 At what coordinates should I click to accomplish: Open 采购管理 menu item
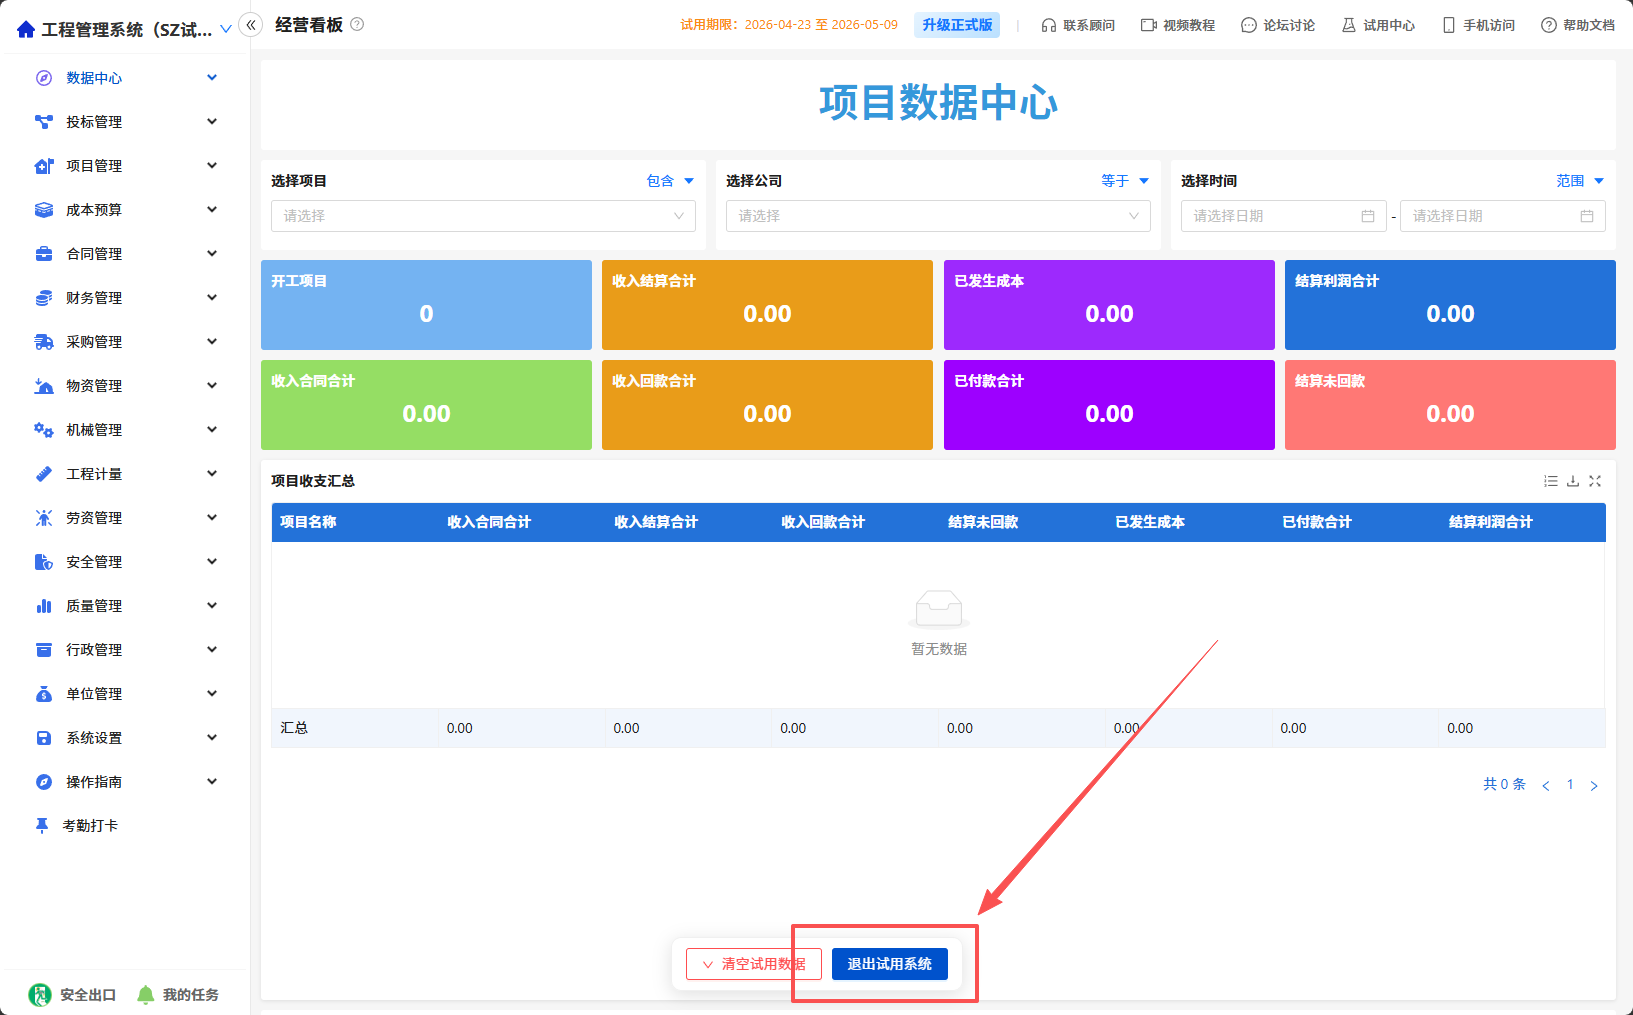[x=126, y=342]
